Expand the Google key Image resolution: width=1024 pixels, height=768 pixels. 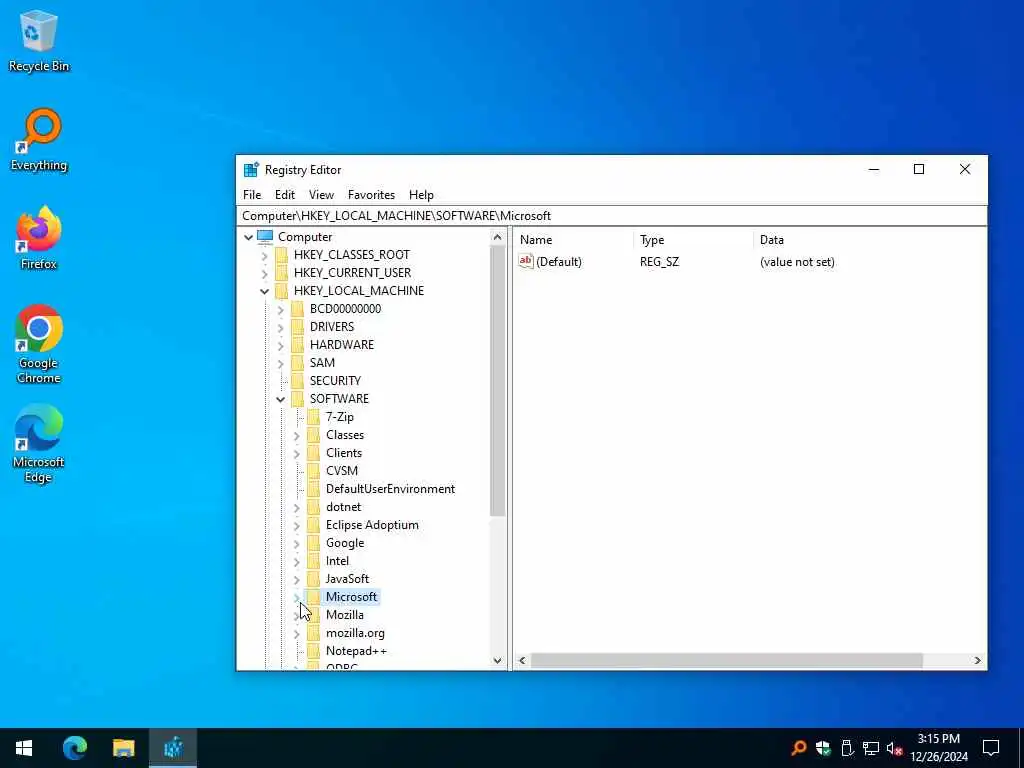click(x=296, y=543)
